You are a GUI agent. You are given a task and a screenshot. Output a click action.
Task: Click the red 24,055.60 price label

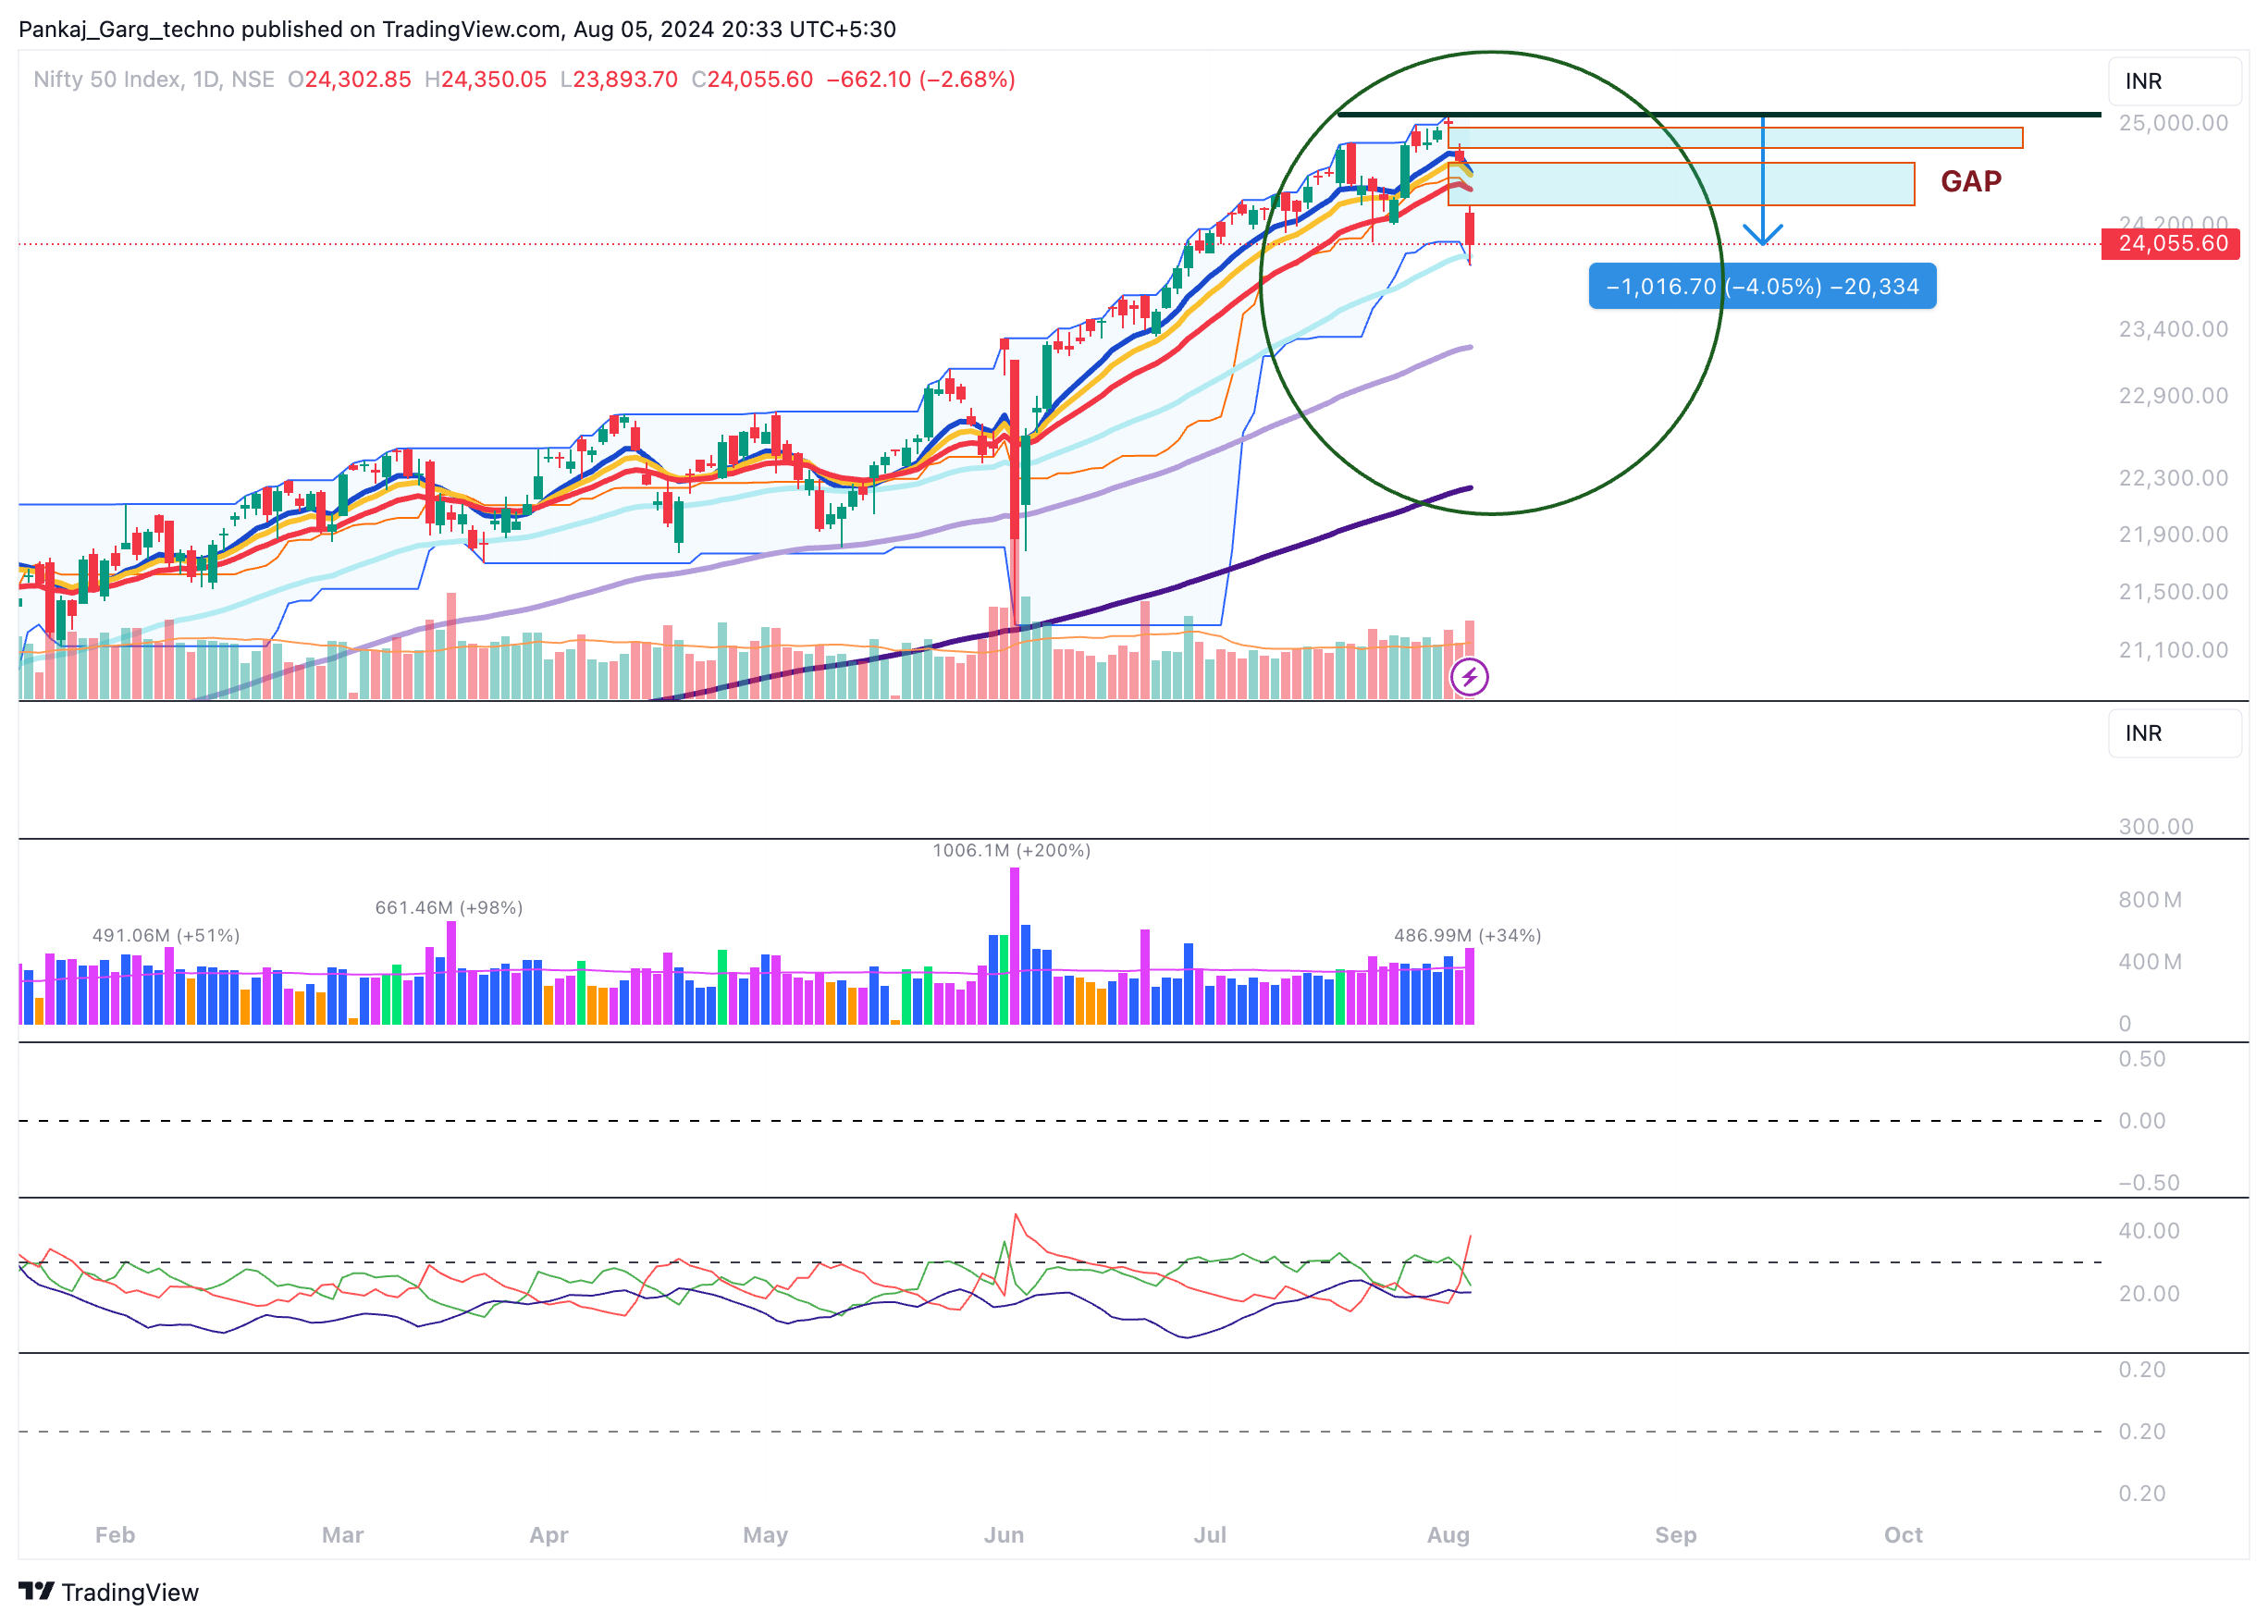click(2170, 244)
